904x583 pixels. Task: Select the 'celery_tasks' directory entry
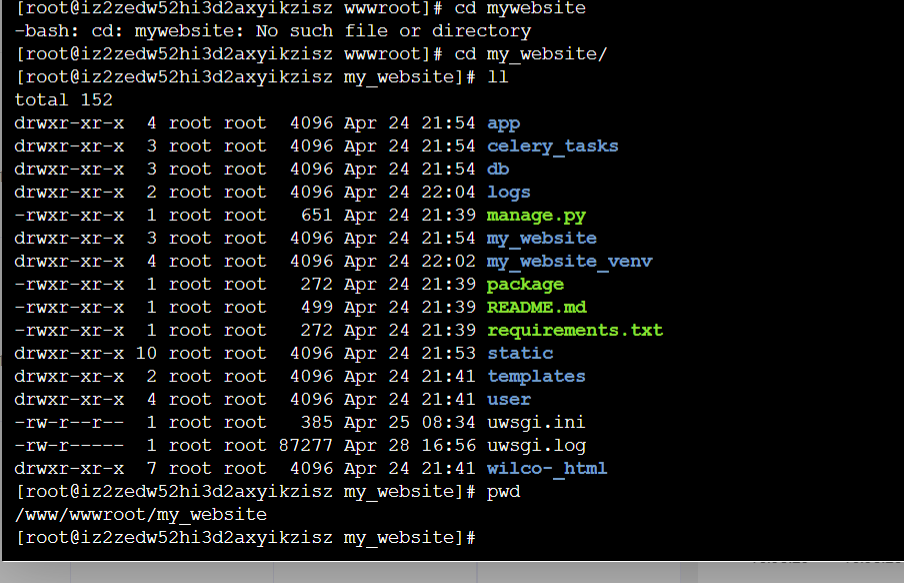click(x=552, y=146)
